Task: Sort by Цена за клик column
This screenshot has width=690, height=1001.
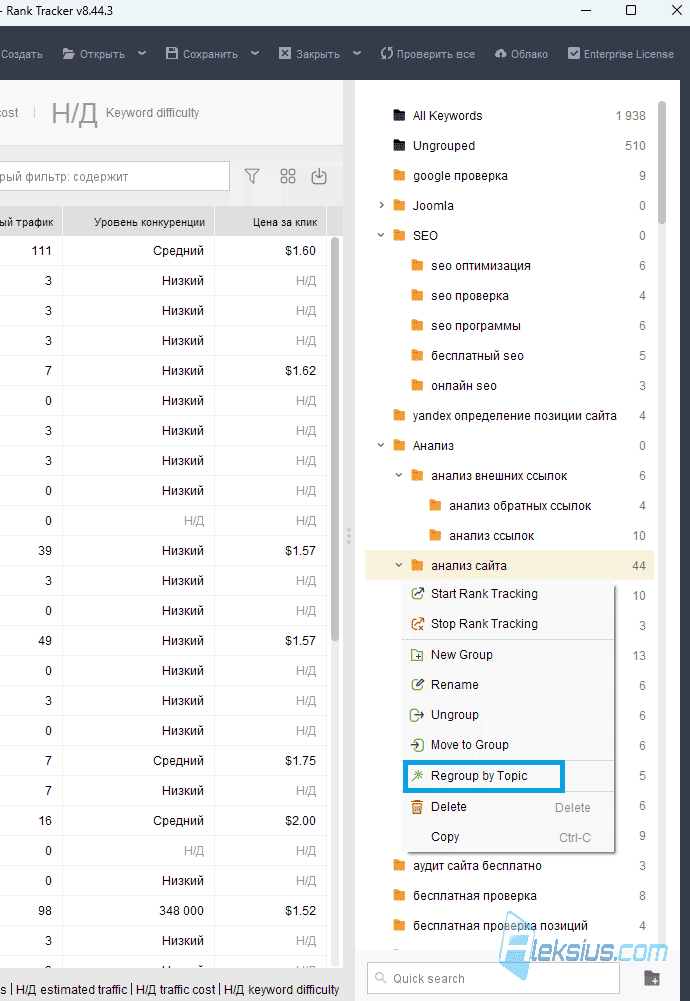Action: [x=271, y=222]
